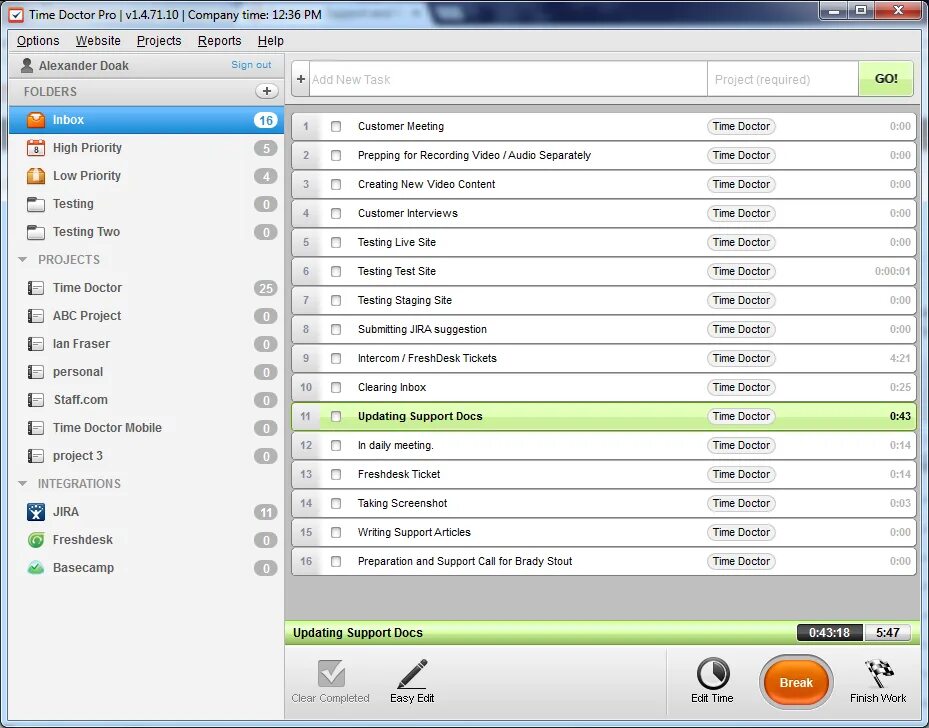Screen dimensions: 929x728
Task: Click the Staff.com project icon
Action: click(x=36, y=400)
